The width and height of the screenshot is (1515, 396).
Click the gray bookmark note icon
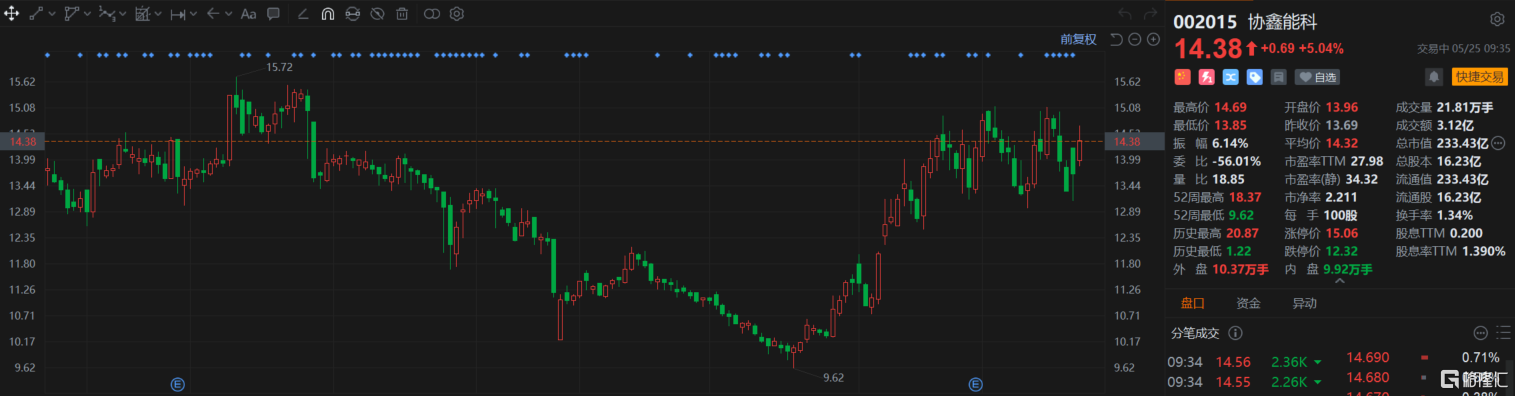point(1279,76)
